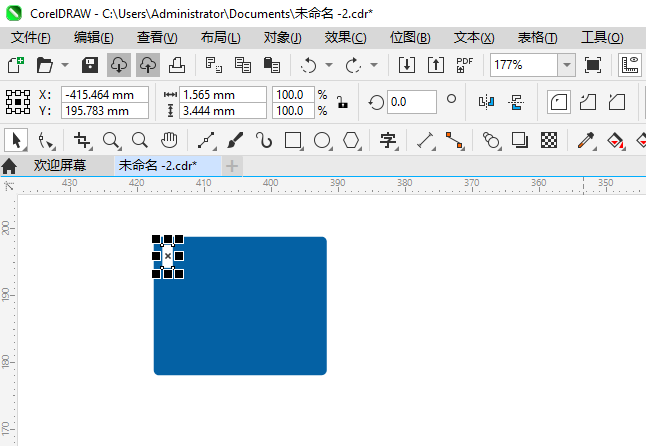
Task: Open the 文件(F) menu
Action: click(x=30, y=38)
